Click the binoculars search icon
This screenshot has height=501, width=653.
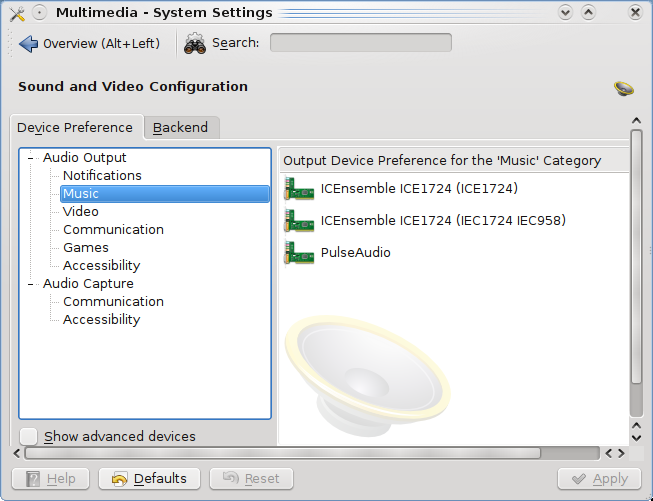point(195,43)
